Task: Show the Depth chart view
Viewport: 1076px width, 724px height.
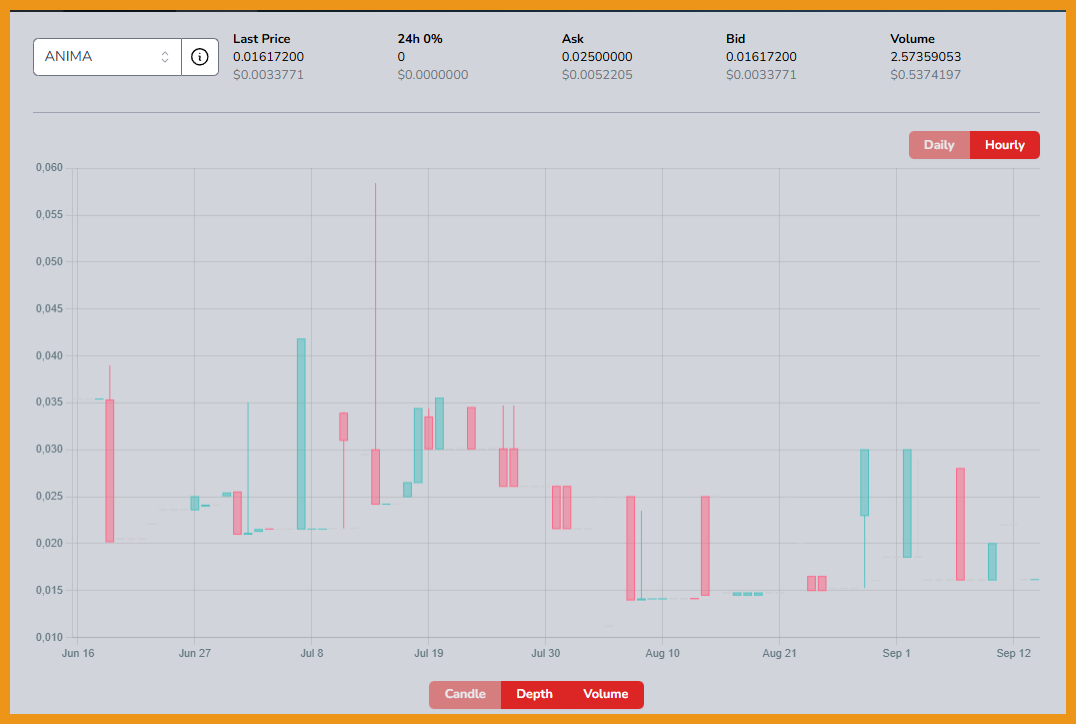Action: (534, 694)
